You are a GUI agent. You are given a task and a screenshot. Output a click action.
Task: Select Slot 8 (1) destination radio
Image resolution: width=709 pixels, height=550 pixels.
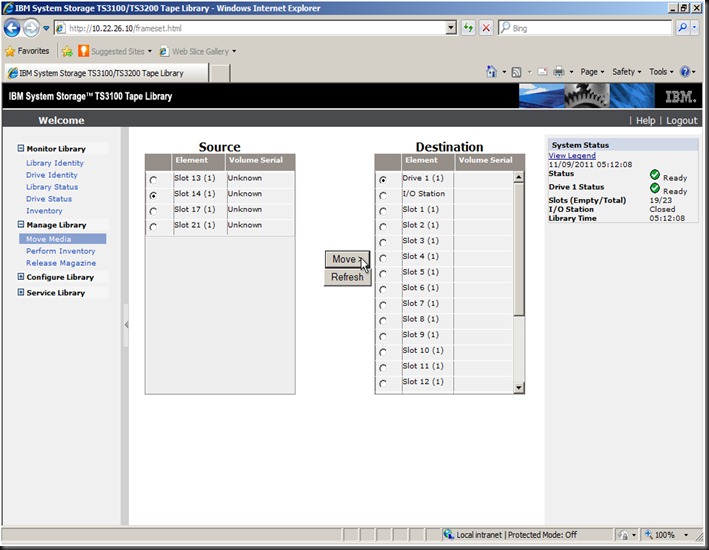383,321
